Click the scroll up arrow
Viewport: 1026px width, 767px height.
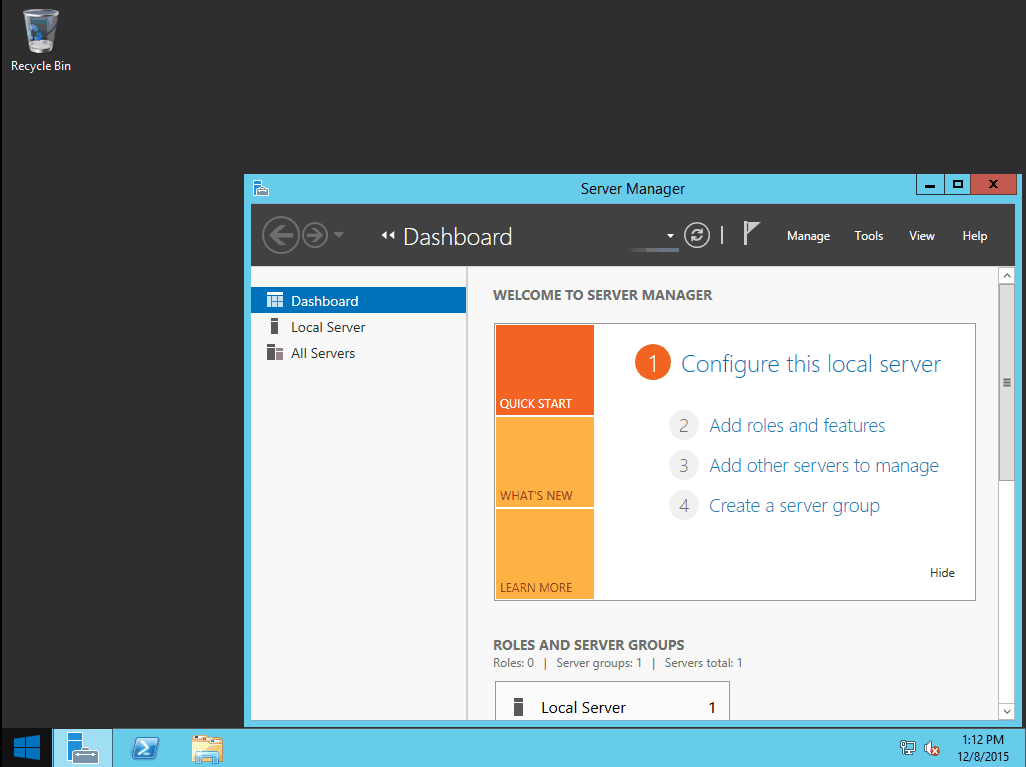click(x=1007, y=276)
